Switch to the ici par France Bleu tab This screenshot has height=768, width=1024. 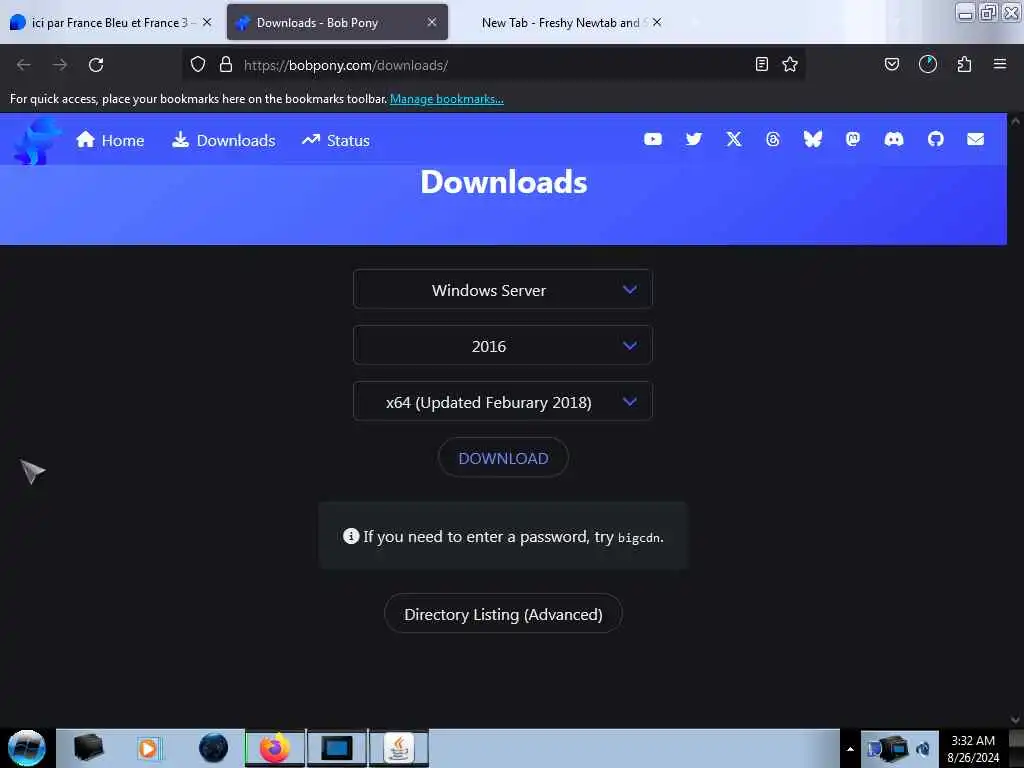click(111, 22)
